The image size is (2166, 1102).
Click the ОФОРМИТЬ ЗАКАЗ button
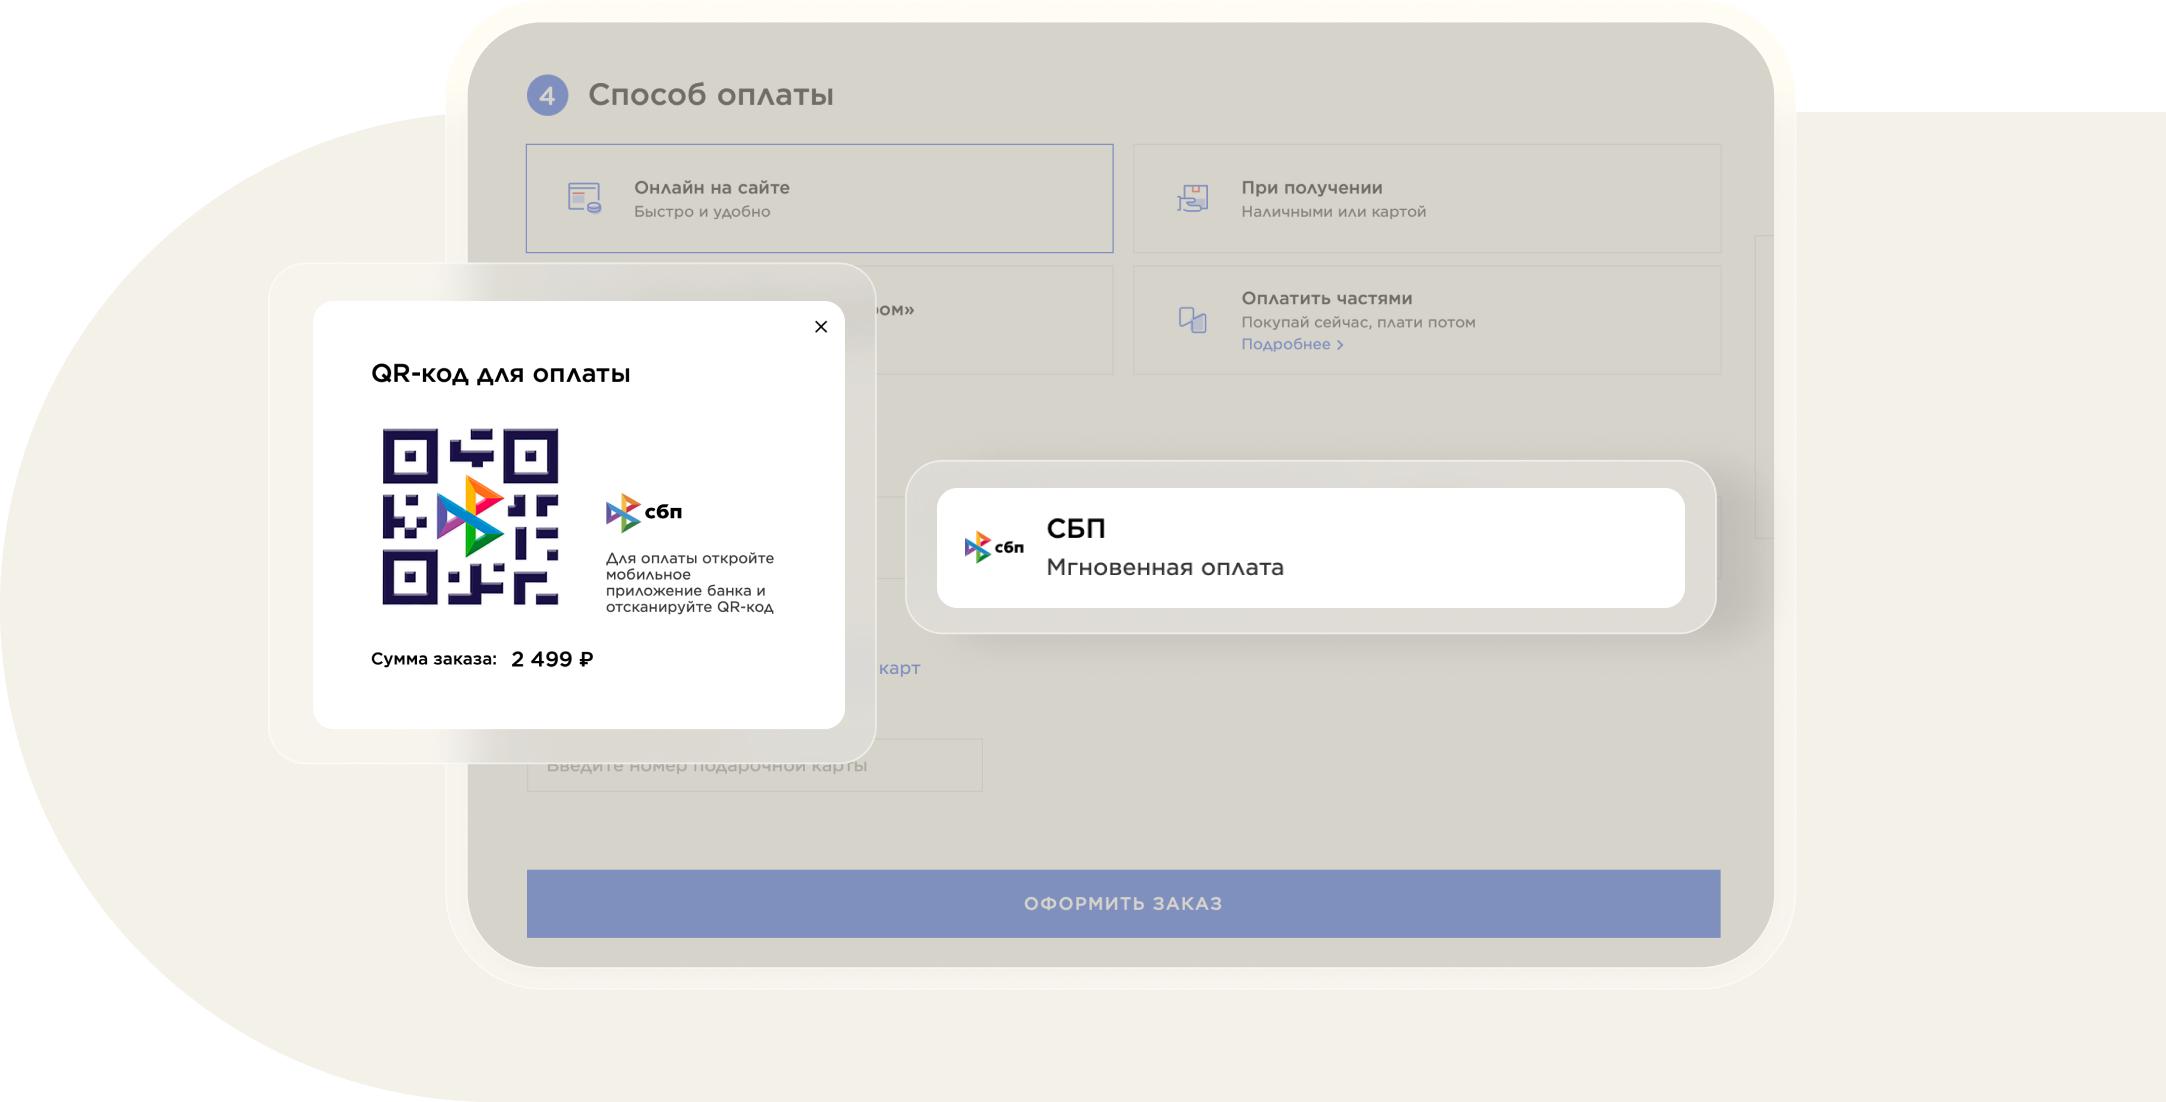1123,903
